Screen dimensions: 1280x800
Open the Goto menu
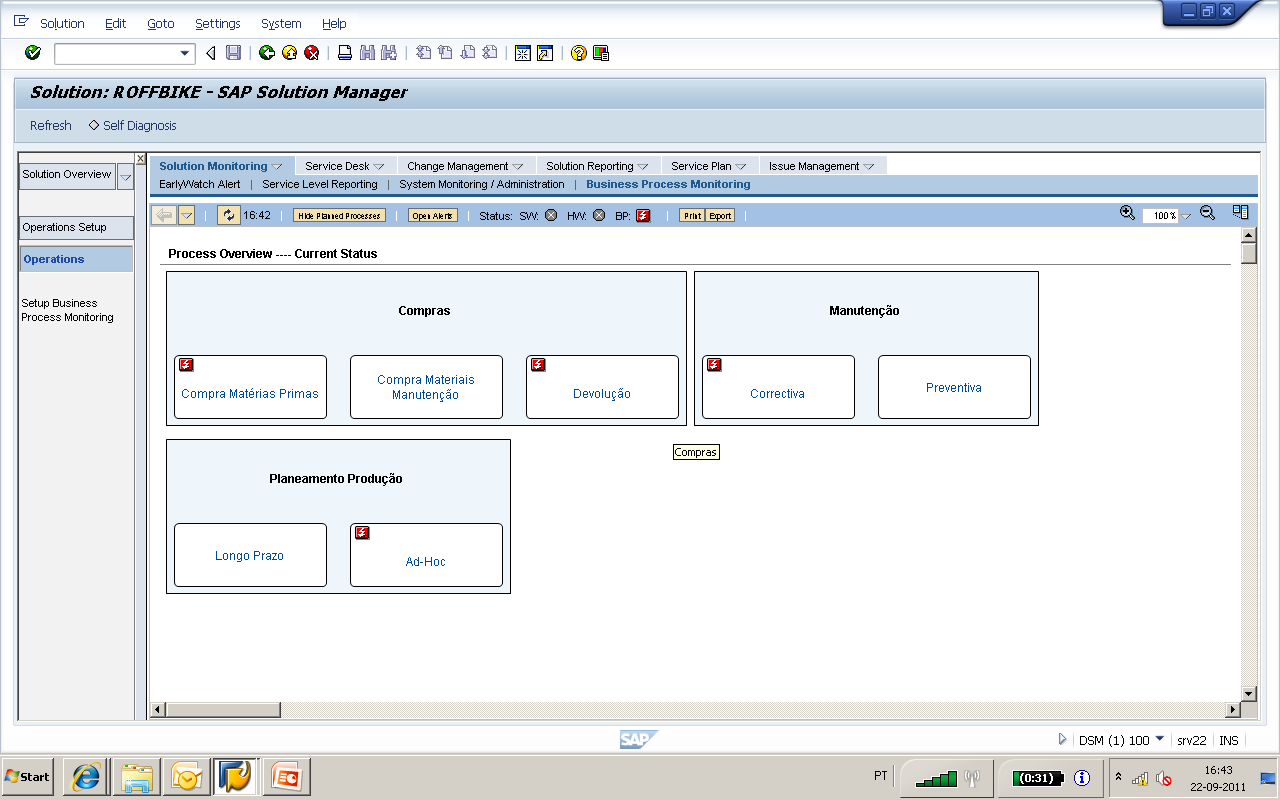point(160,23)
